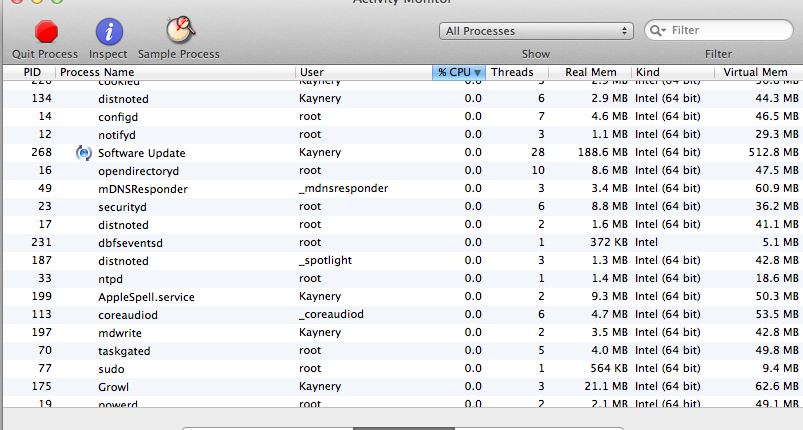803x430 pixels.
Task: Open the All Processes dropdown
Action: click(x=536, y=31)
